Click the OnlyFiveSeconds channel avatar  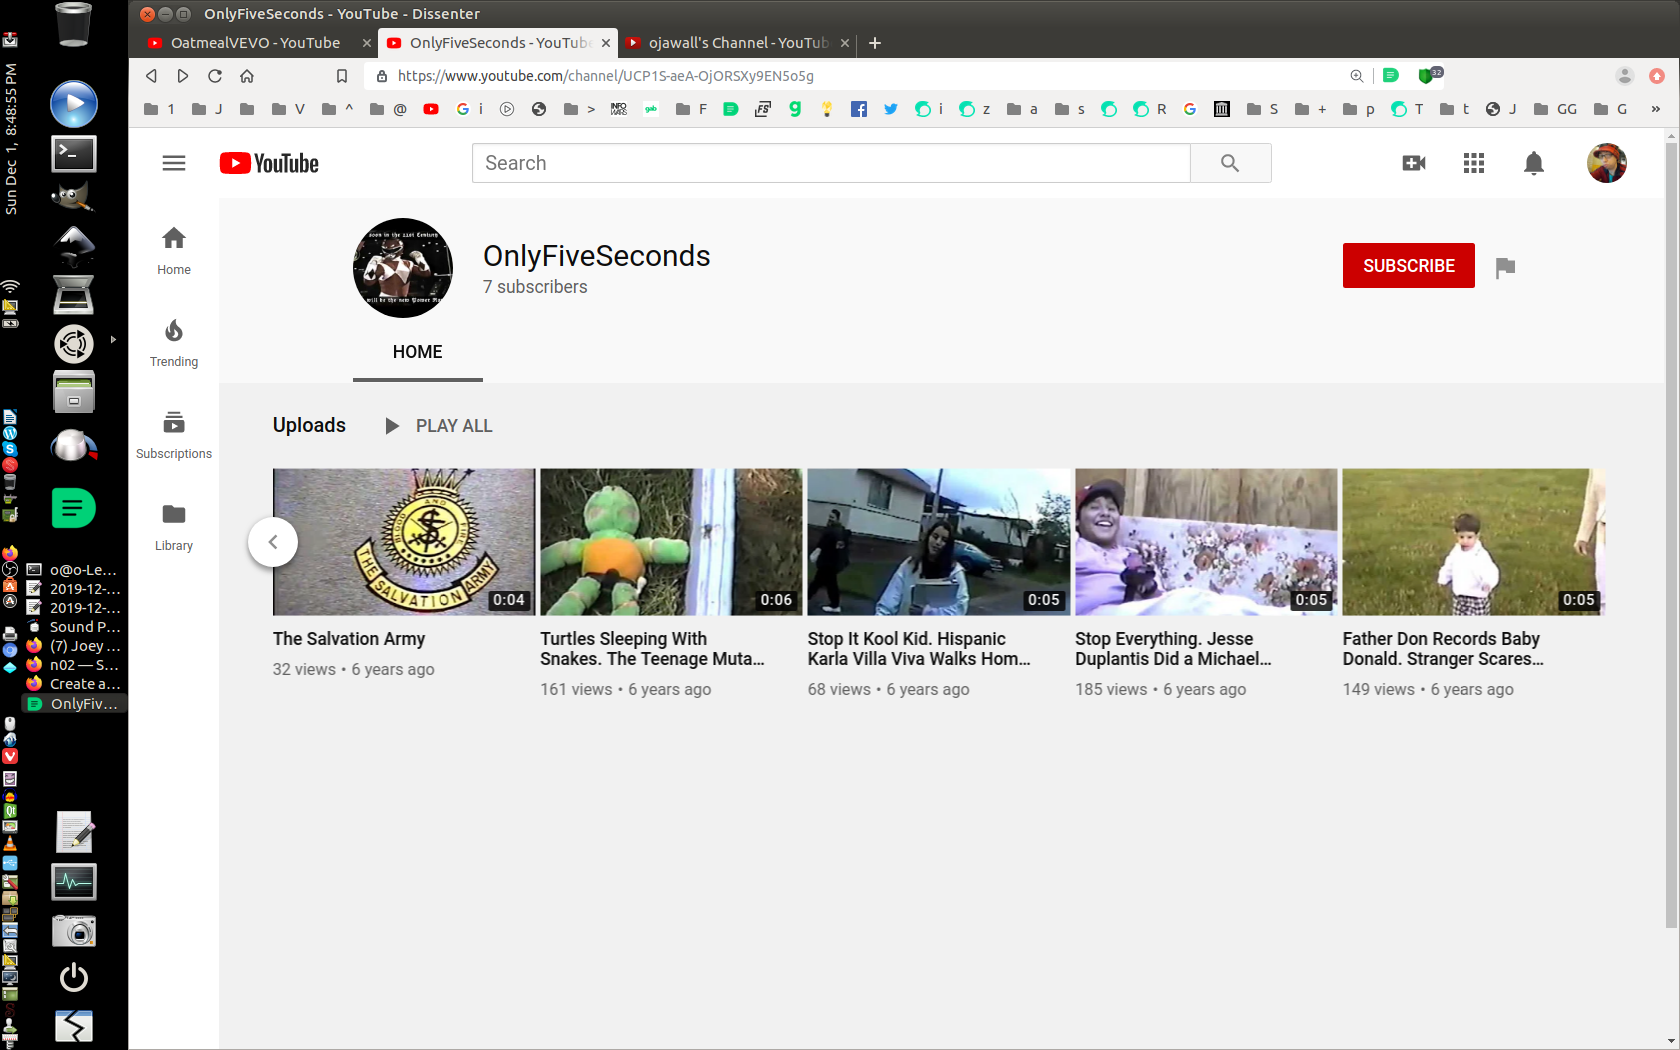[x=403, y=268]
